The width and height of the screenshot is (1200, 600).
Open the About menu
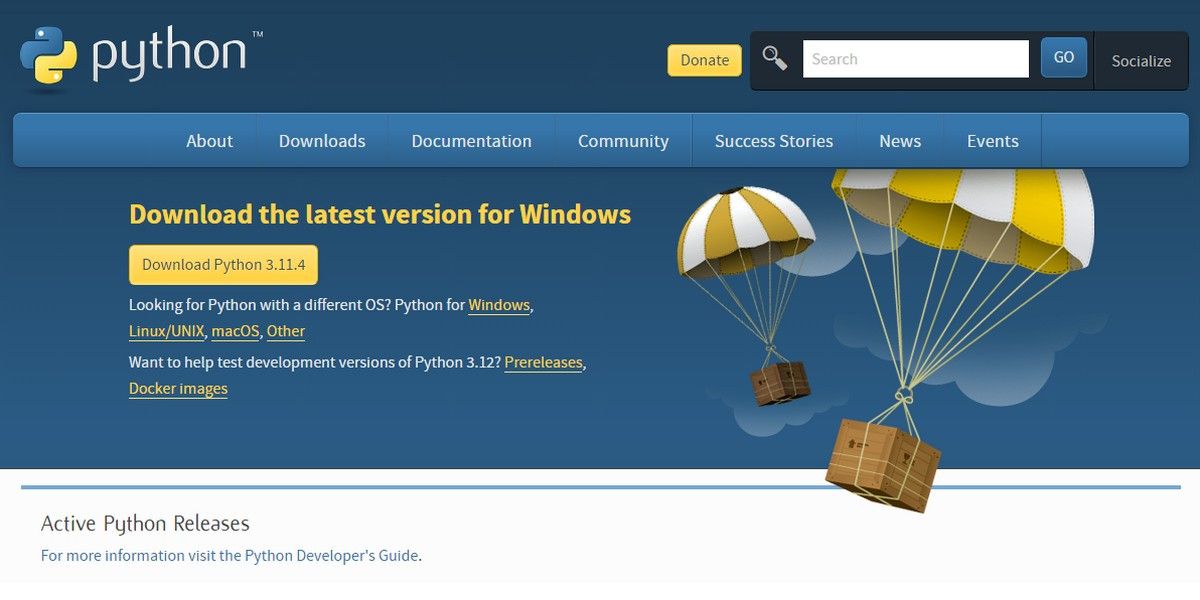(x=208, y=140)
